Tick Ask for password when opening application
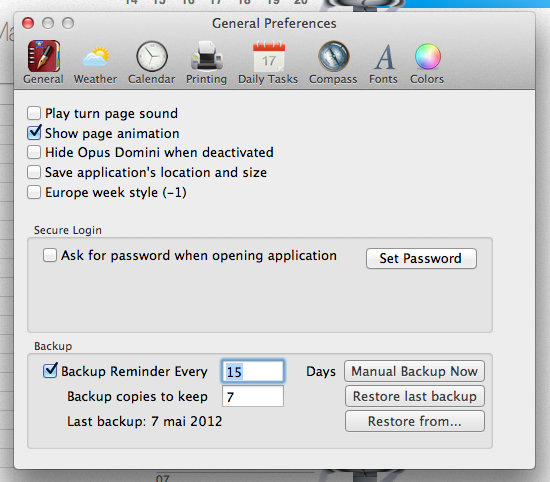The width and height of the screenshot is (550, 482). click(x=50, y=255)
